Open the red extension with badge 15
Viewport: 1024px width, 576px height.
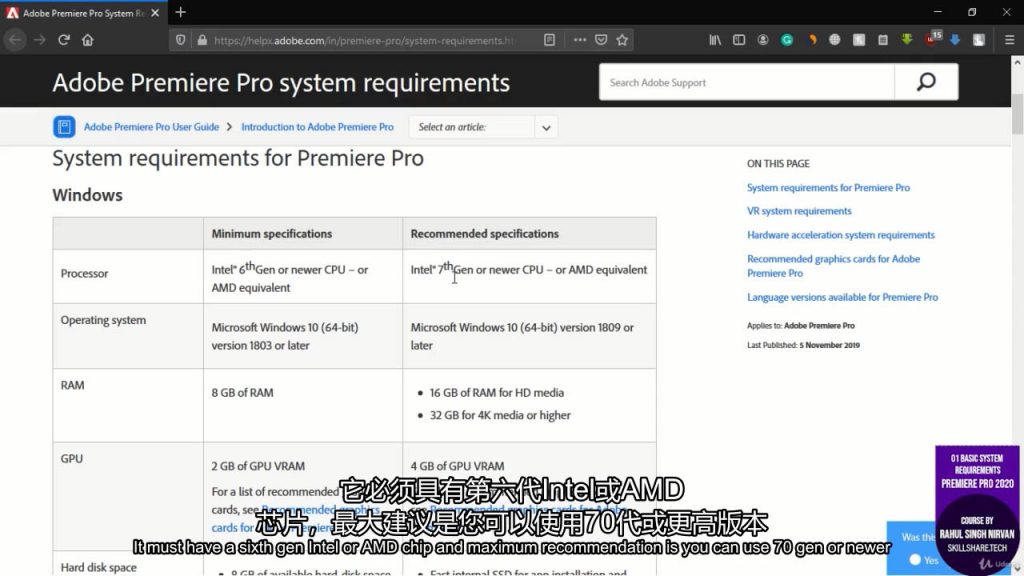[932, 39]
